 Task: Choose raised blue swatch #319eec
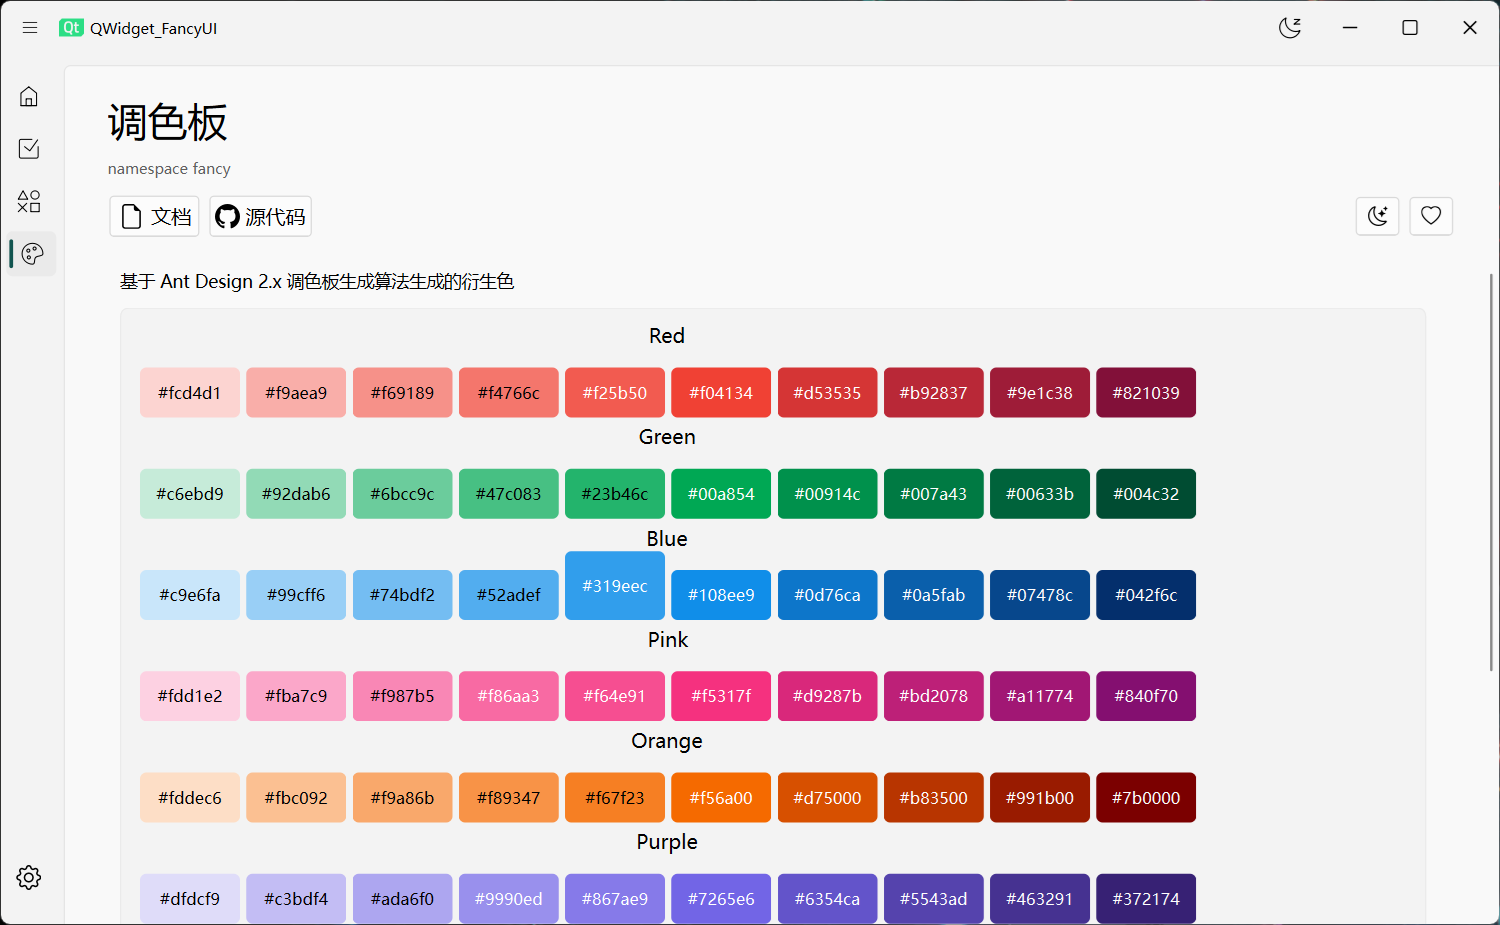(x=615, y=586)
